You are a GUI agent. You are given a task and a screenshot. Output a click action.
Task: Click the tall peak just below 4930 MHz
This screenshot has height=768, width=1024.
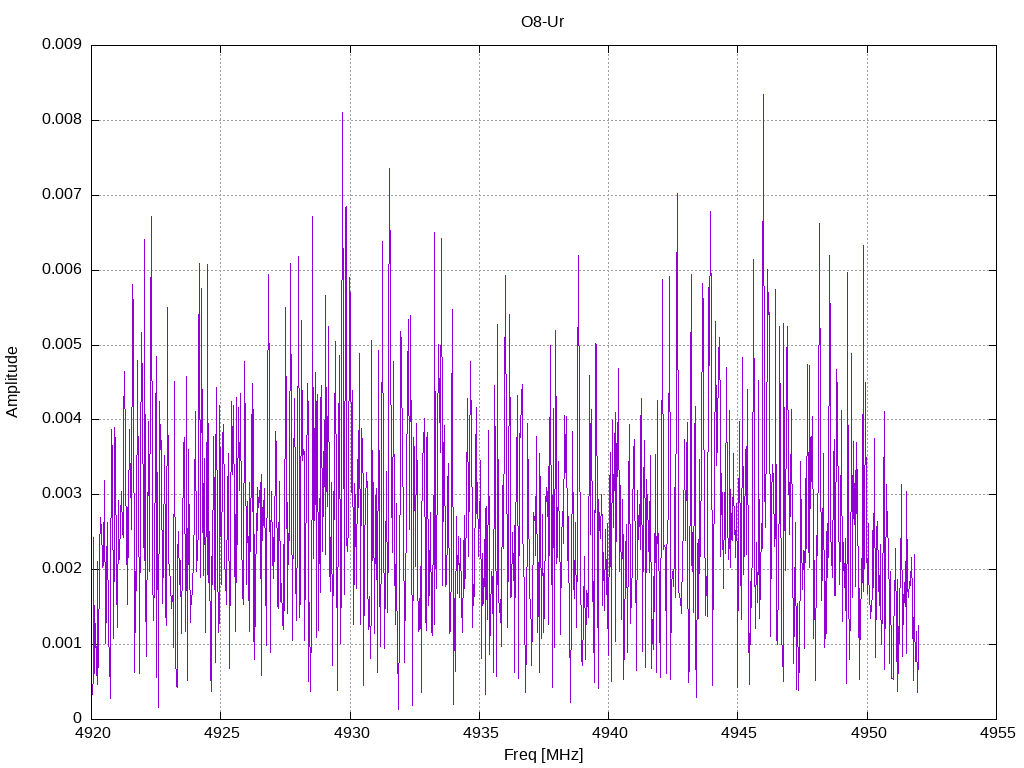click(x=342, y=114)
